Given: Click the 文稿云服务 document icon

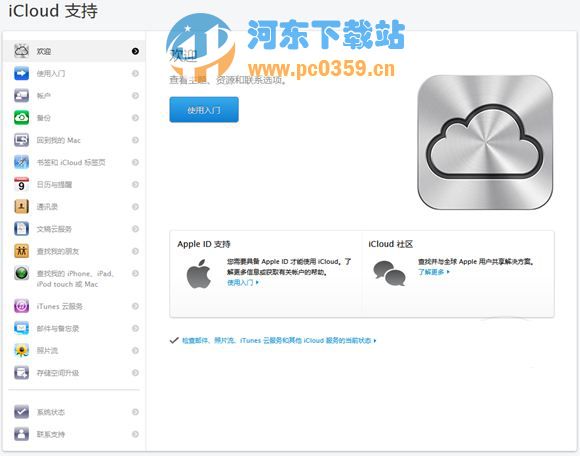Looking at the screenshot, I should pos(21,229).
